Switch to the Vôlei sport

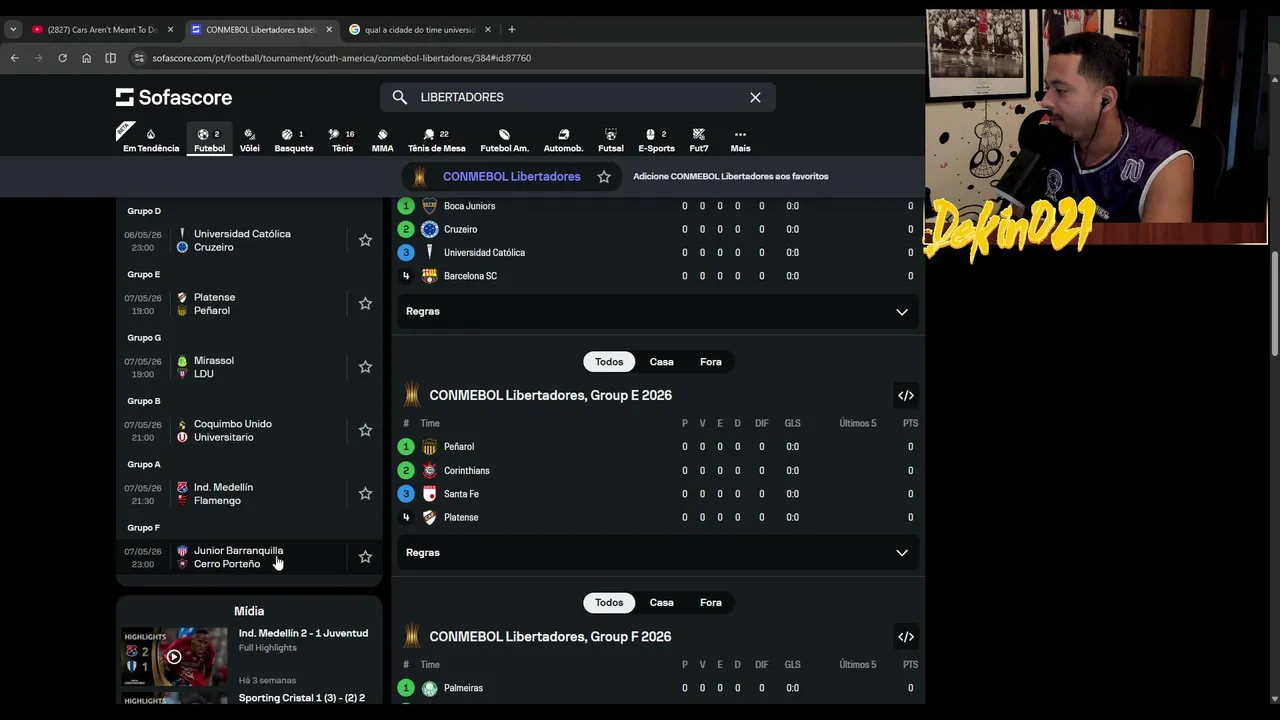point(250,140)
